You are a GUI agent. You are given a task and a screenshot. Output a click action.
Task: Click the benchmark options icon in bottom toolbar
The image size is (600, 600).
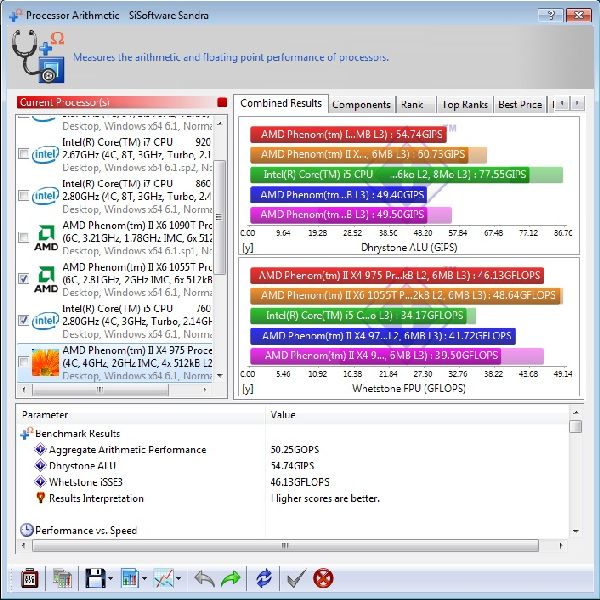coord(29,578)
